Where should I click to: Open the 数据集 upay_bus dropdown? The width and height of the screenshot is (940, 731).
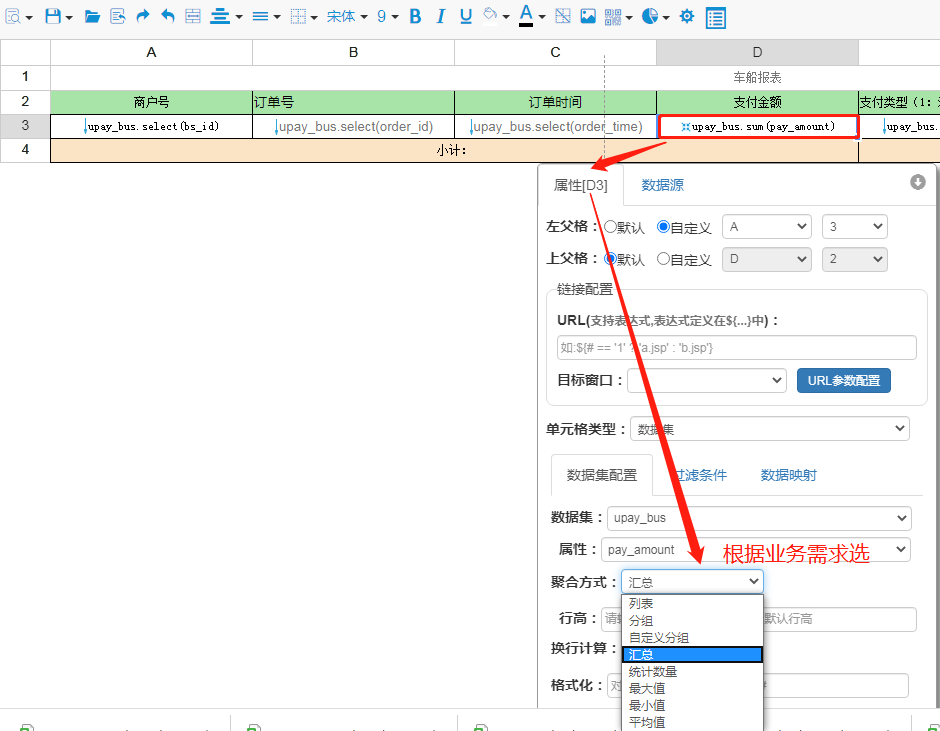point(759,518)
